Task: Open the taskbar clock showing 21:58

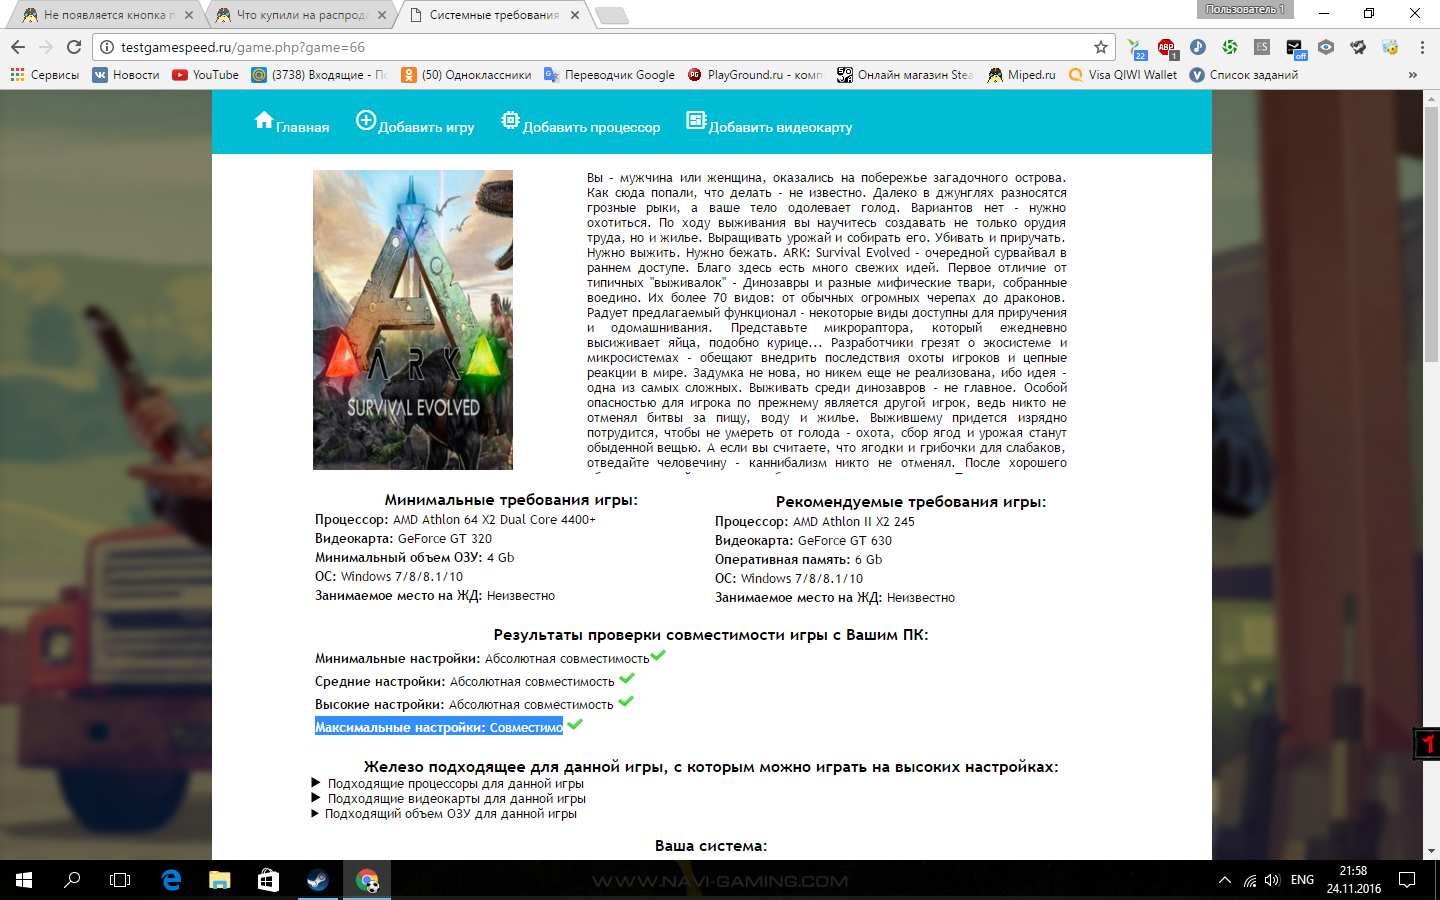Action: pyautogui.click(x=1354, y=880)
